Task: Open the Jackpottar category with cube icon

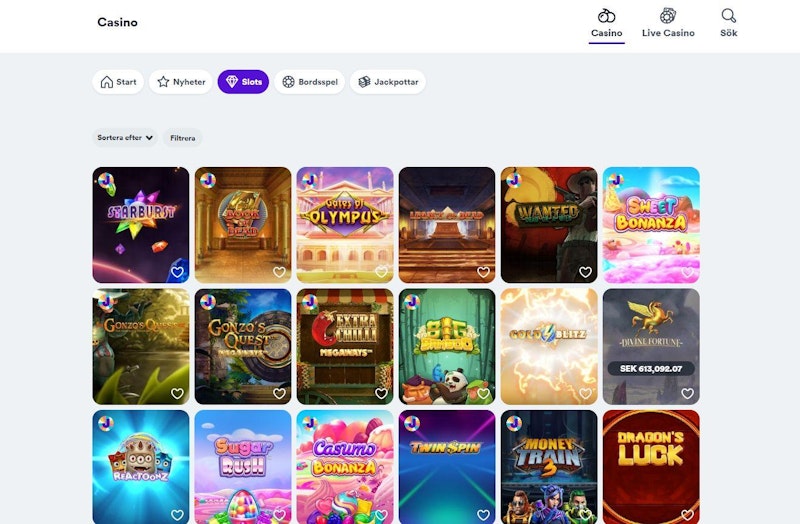Action: pos(388,82)
